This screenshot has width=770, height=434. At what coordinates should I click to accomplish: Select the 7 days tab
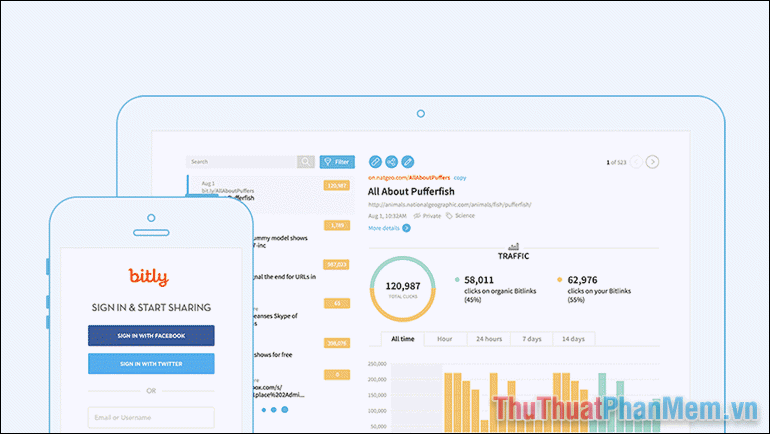[x=533, y=339]
